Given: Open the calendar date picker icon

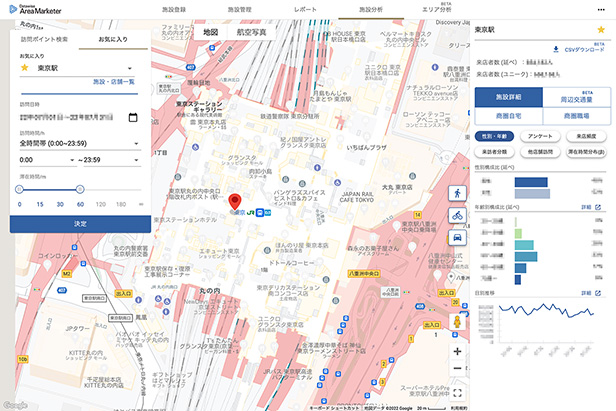Looking at the screenshot, I should tap(133, 117).
